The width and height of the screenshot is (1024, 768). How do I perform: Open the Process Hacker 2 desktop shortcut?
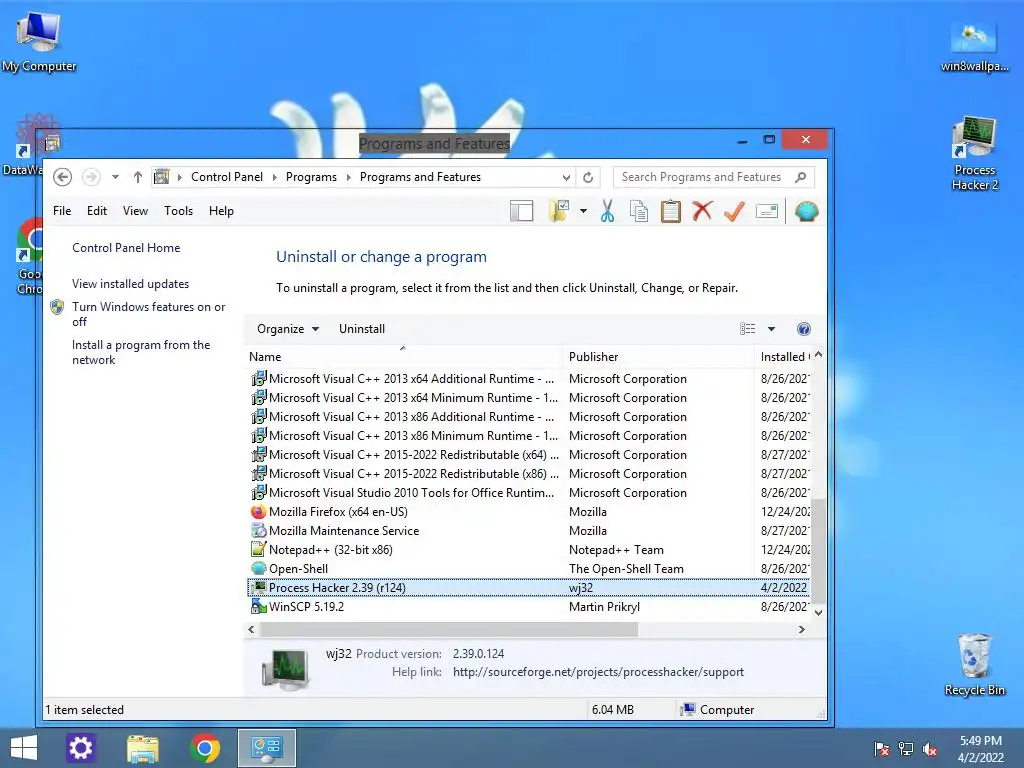pos(974,153)
